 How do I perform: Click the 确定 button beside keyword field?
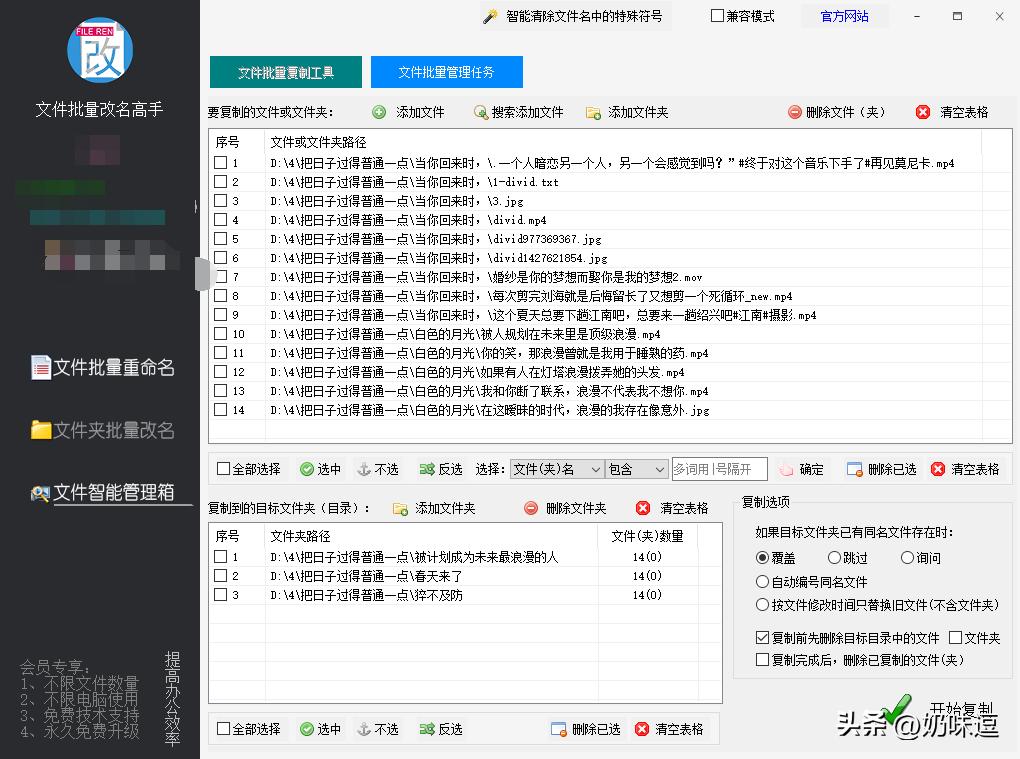point(802,469)
